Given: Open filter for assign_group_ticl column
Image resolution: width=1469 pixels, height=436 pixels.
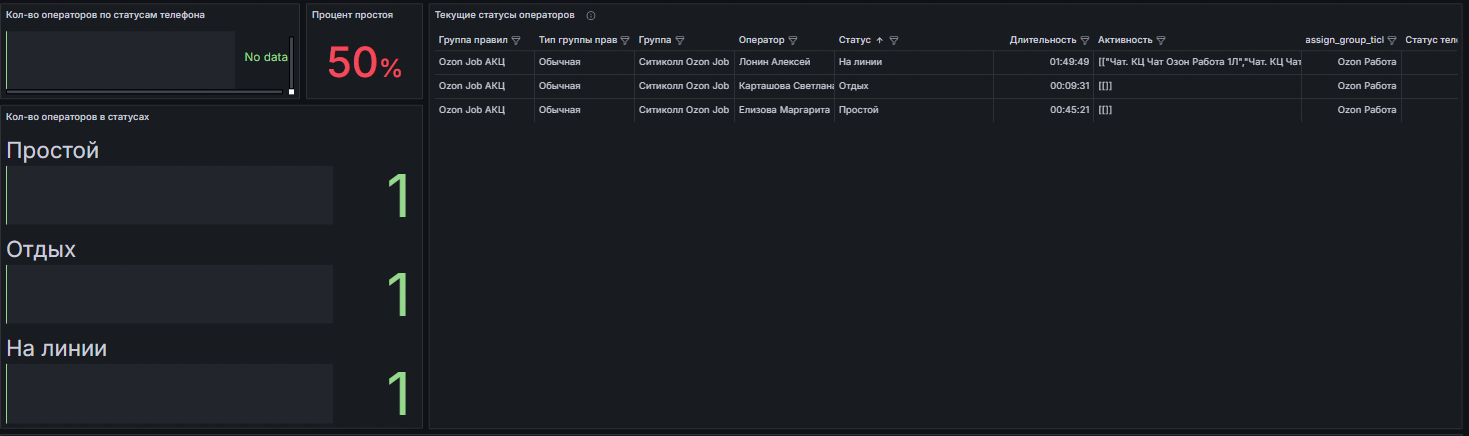Looking at the screenshot, I should (x=1392, y=41).
